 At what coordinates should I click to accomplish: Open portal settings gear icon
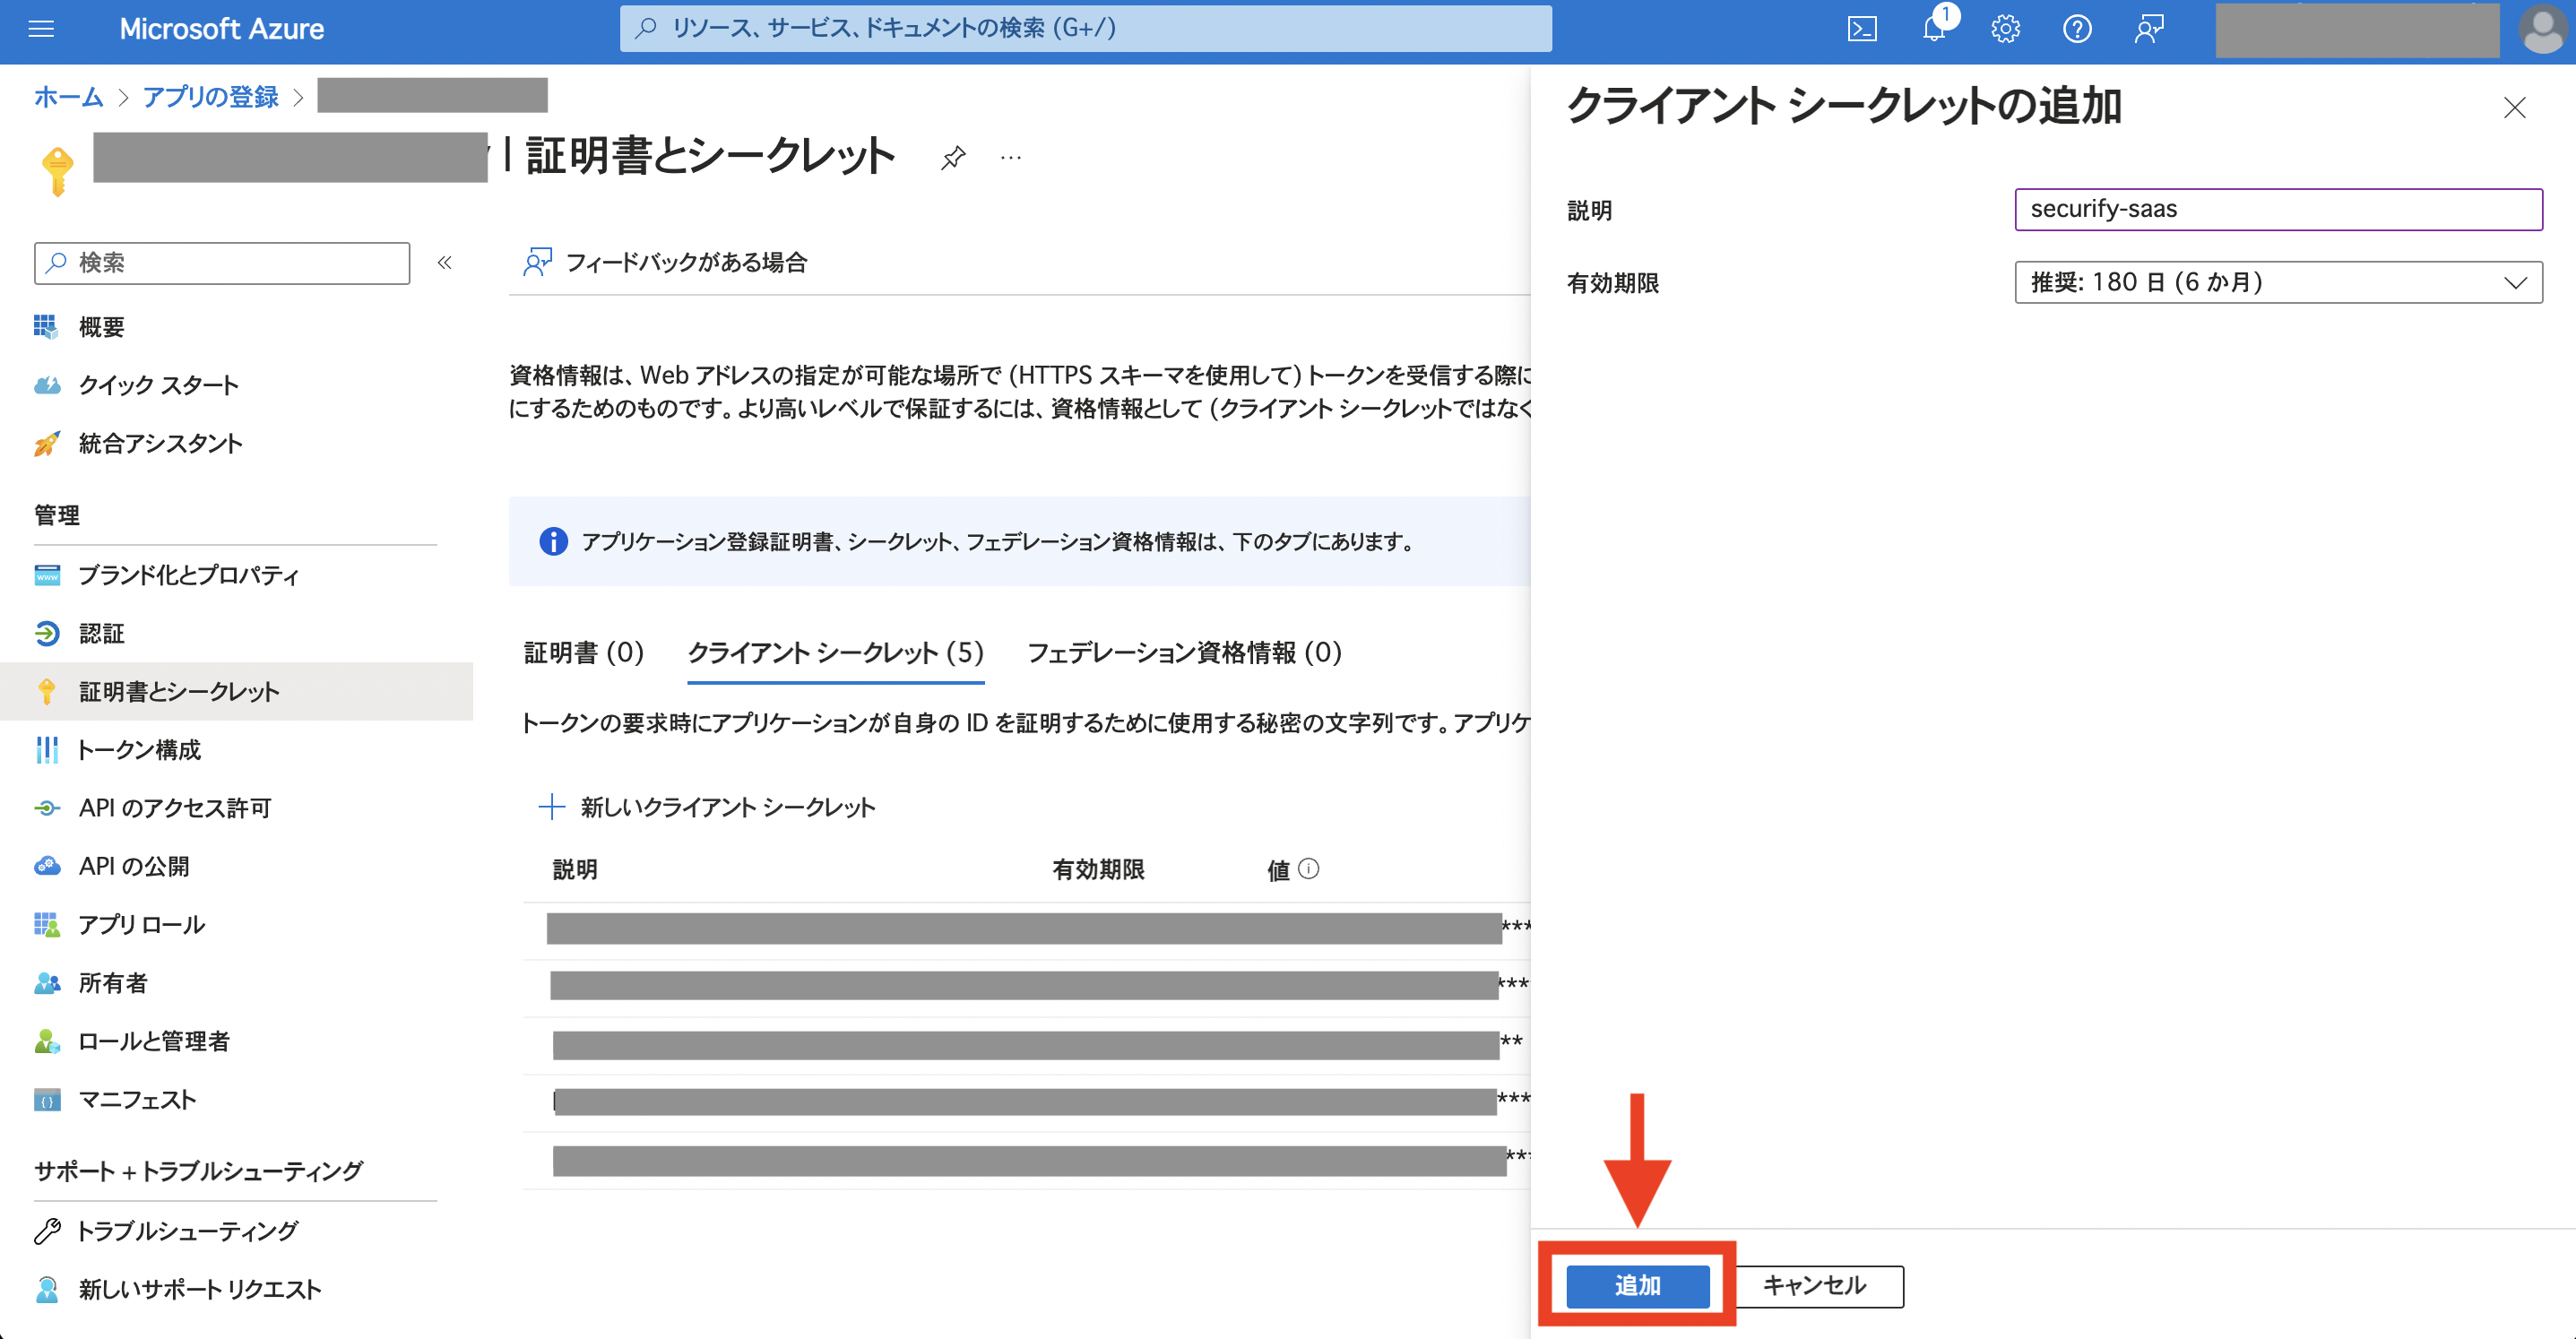point(2005,29)
